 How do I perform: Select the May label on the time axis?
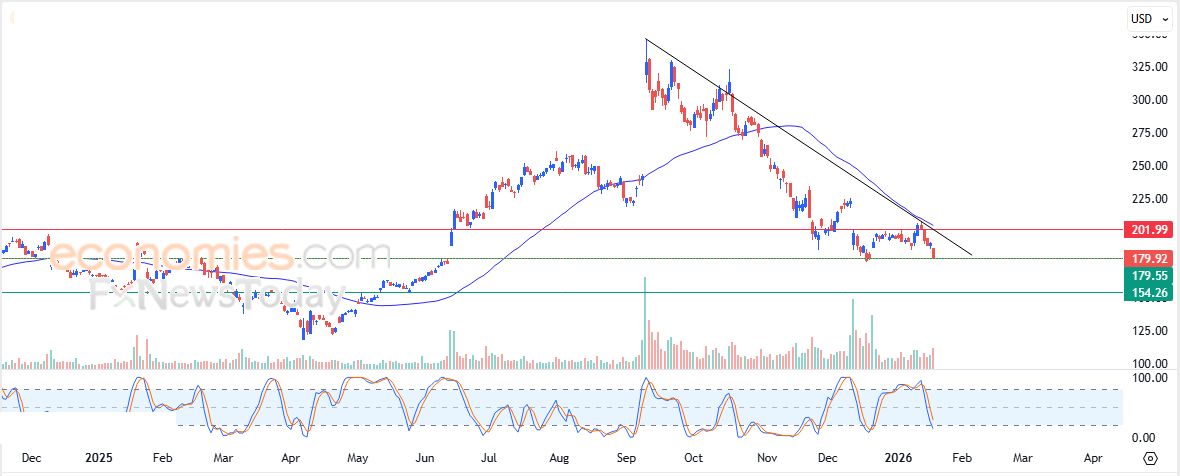pos(357,457)
